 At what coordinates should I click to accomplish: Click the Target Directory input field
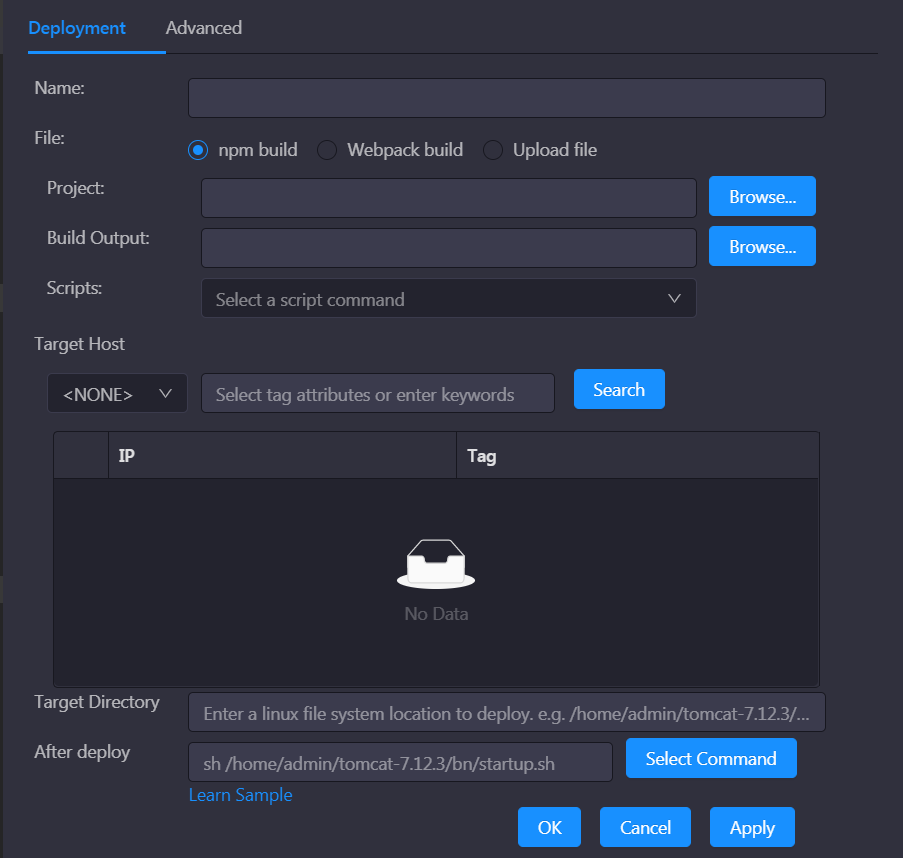pos(506,713)
